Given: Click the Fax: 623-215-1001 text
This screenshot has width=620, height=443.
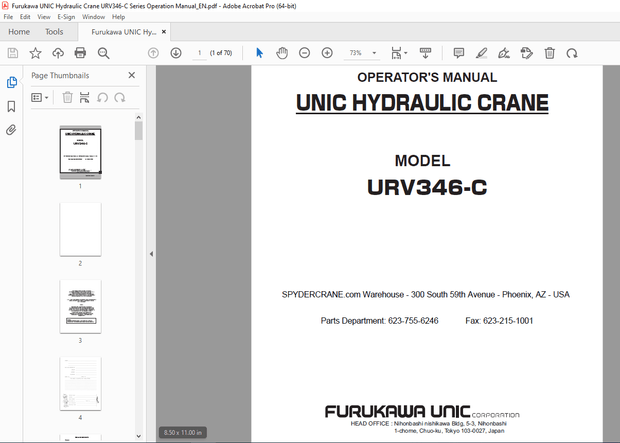Looking at the screenshot, I should click(499, 321).
